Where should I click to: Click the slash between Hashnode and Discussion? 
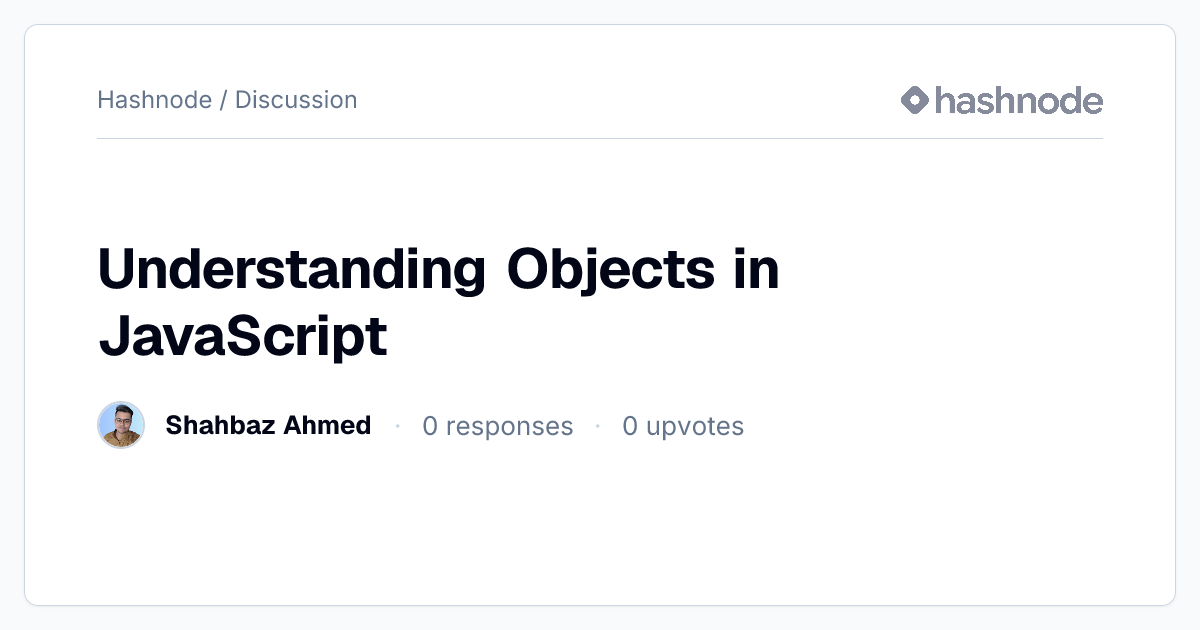(x=224, y=100)
